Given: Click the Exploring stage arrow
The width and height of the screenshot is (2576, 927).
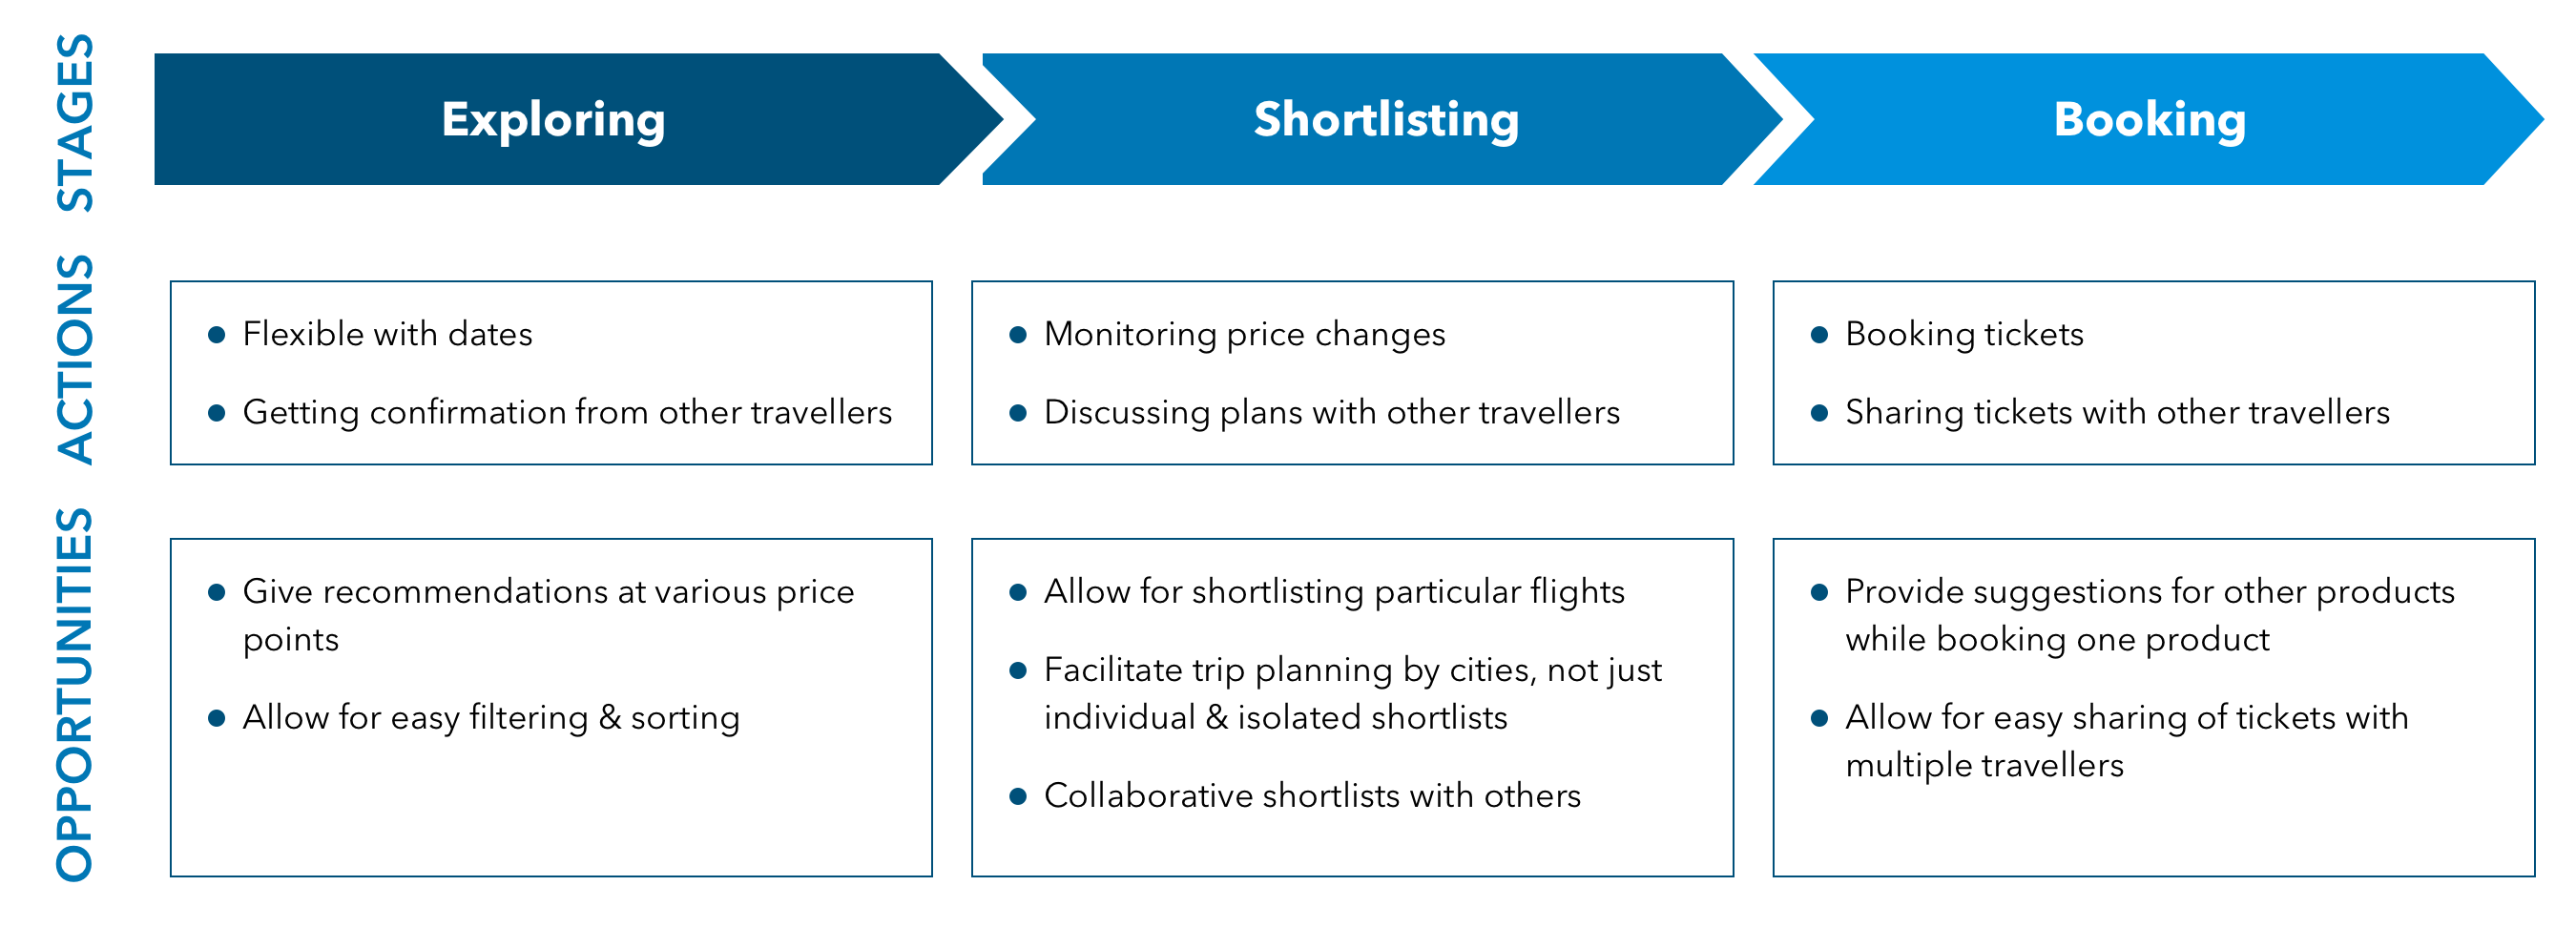Looking at the screenshot, I should [x=553, y=120].
